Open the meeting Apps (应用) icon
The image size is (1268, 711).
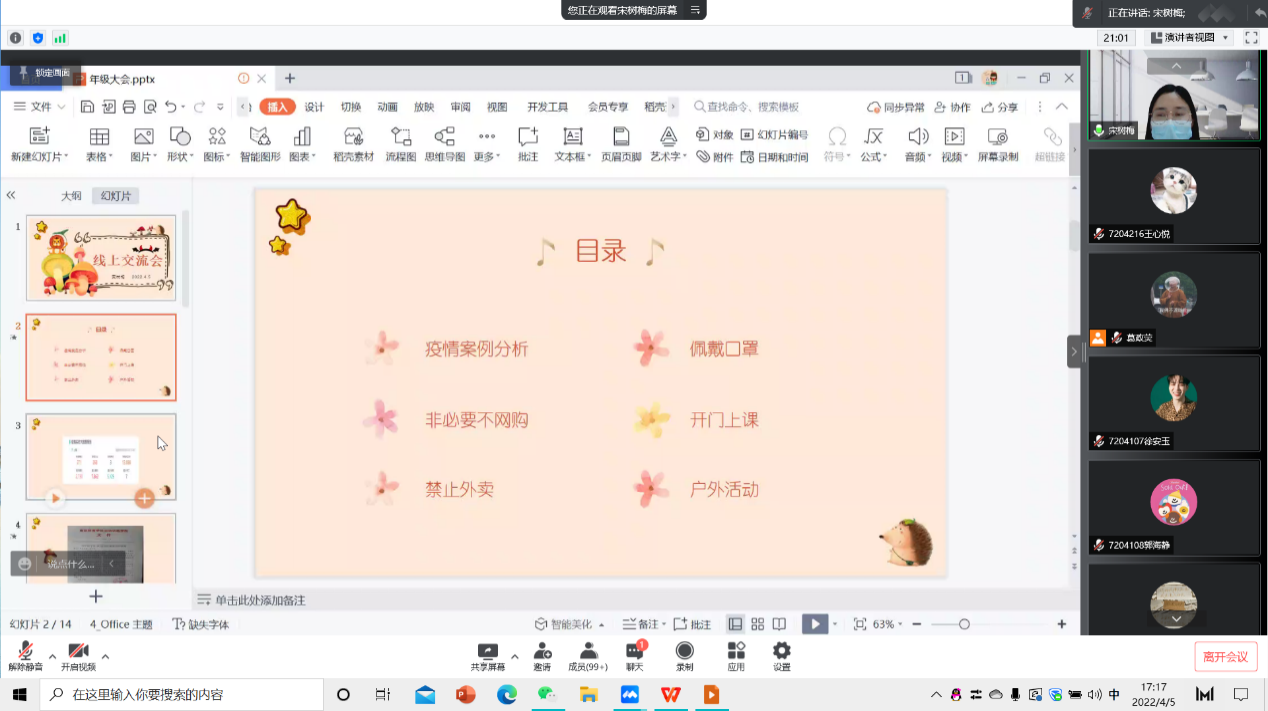[736, 651]
